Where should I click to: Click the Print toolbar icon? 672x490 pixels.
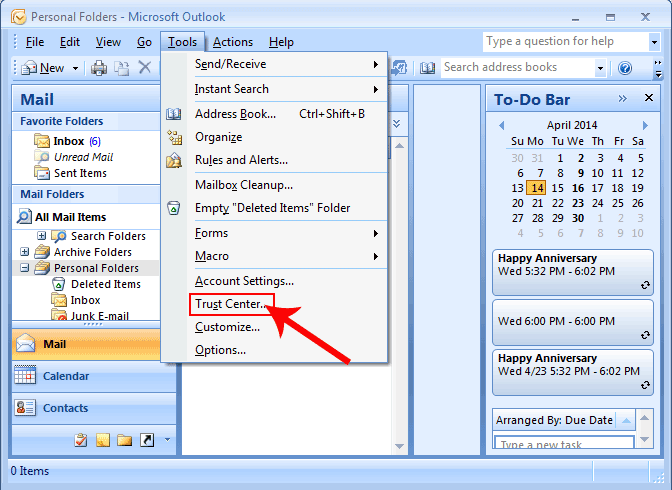click(x=99, y=68)
